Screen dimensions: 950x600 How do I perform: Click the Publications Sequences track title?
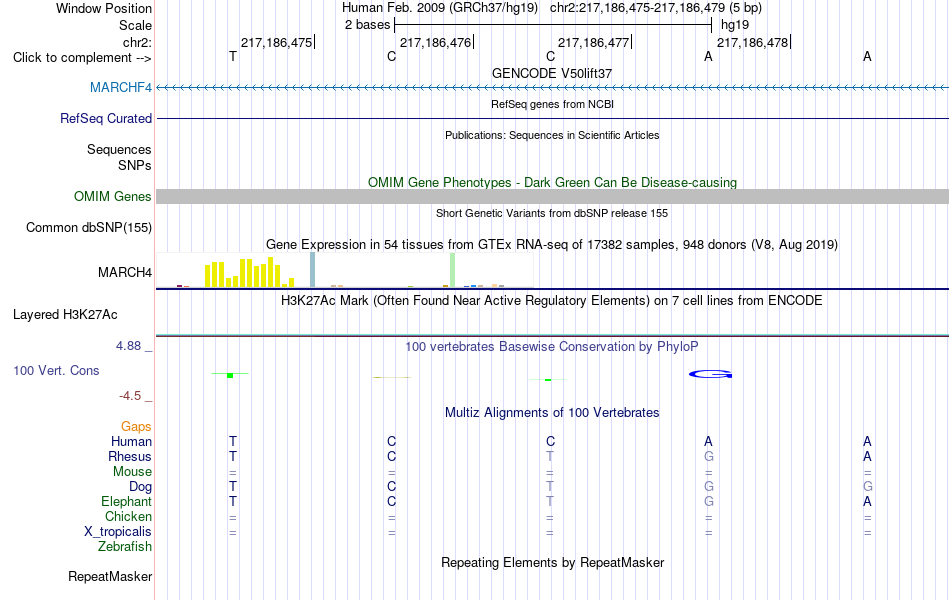pyautogui.click(x=552, y=135)
